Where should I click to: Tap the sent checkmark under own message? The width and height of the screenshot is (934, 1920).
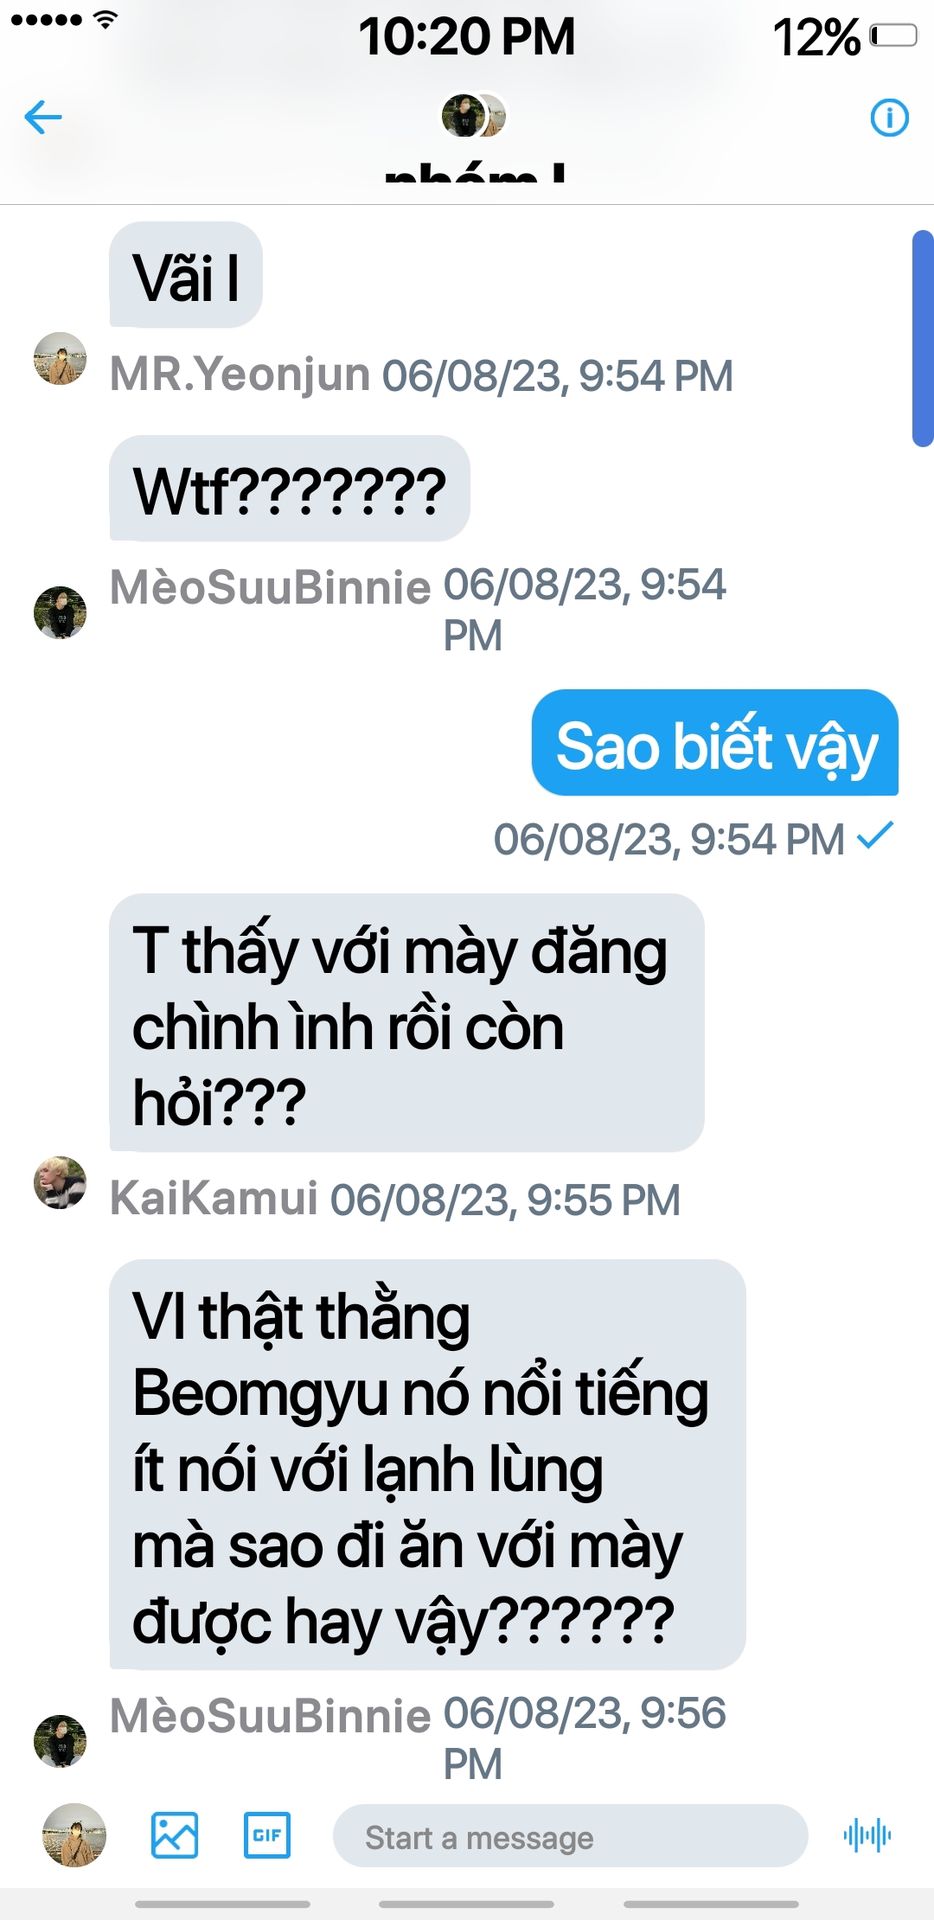tap(875, 835)
